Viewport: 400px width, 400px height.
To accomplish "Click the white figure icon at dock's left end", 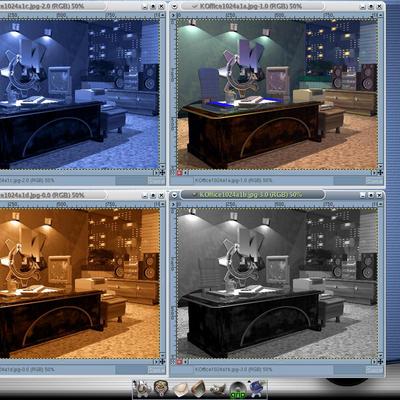I will point(142,389).
